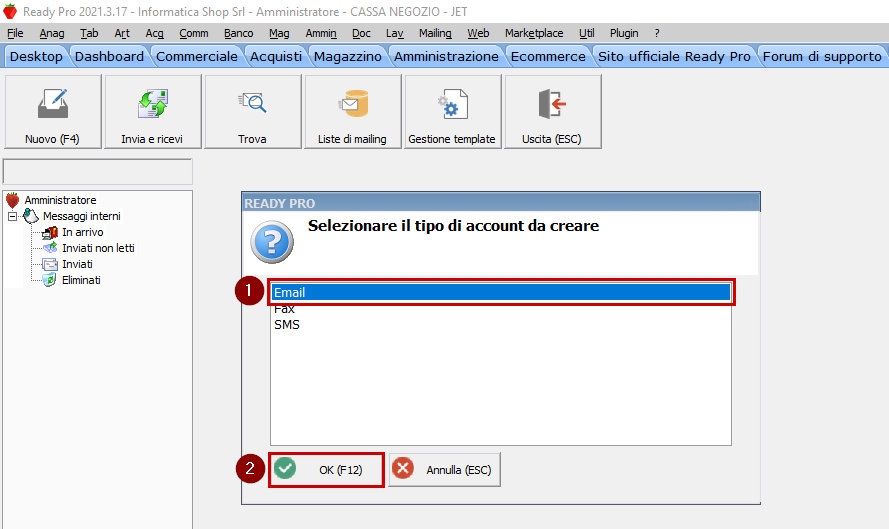The height and width of the screenshot is (529, 889).
Task: Click the Messaggi interni folder icon
Action: [31, 216]
